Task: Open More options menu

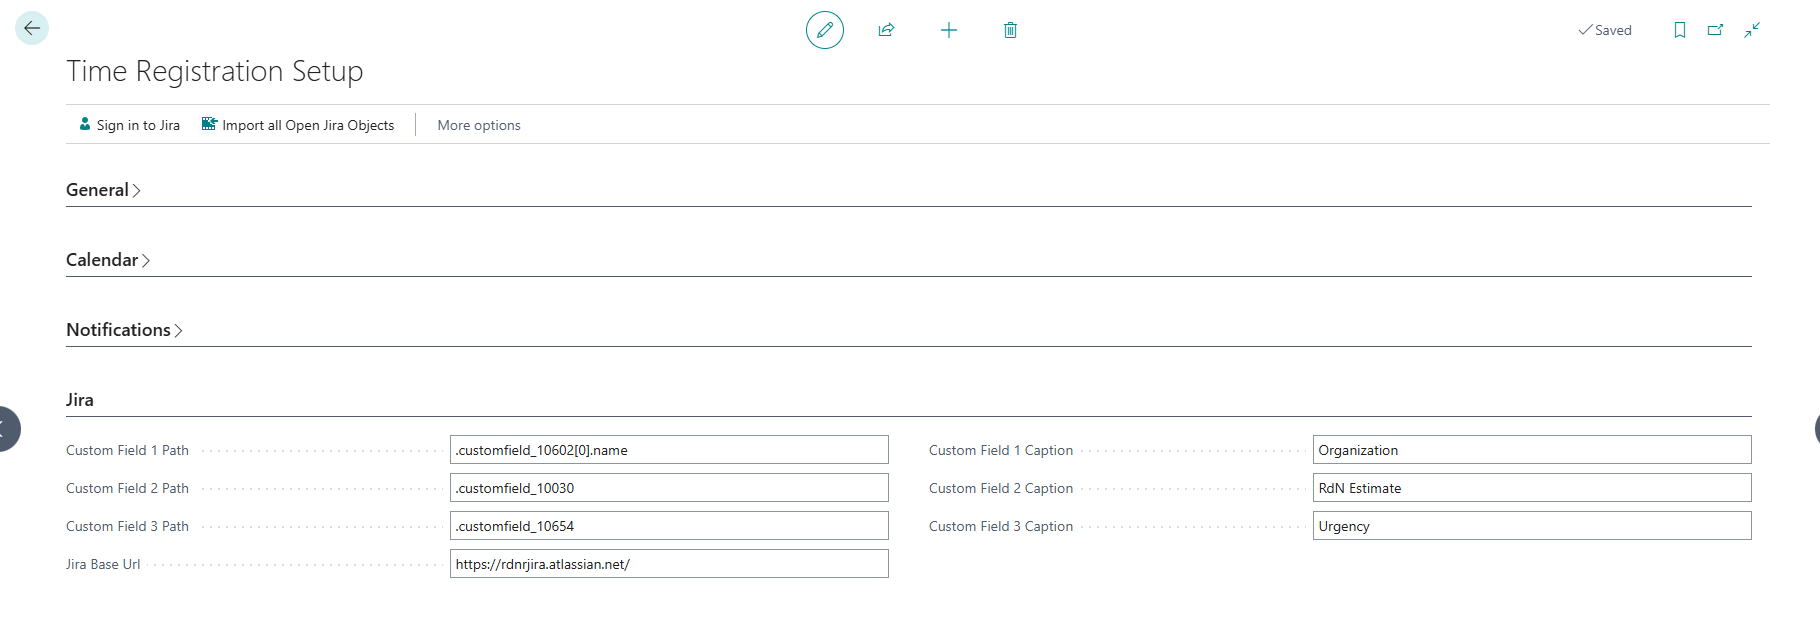Action: click(479, 125)
